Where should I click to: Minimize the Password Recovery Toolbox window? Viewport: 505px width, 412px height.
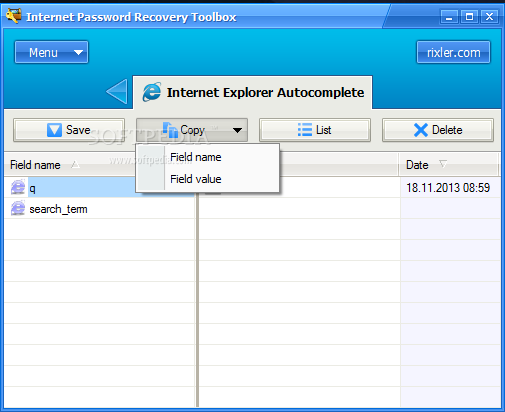(449, 17)
